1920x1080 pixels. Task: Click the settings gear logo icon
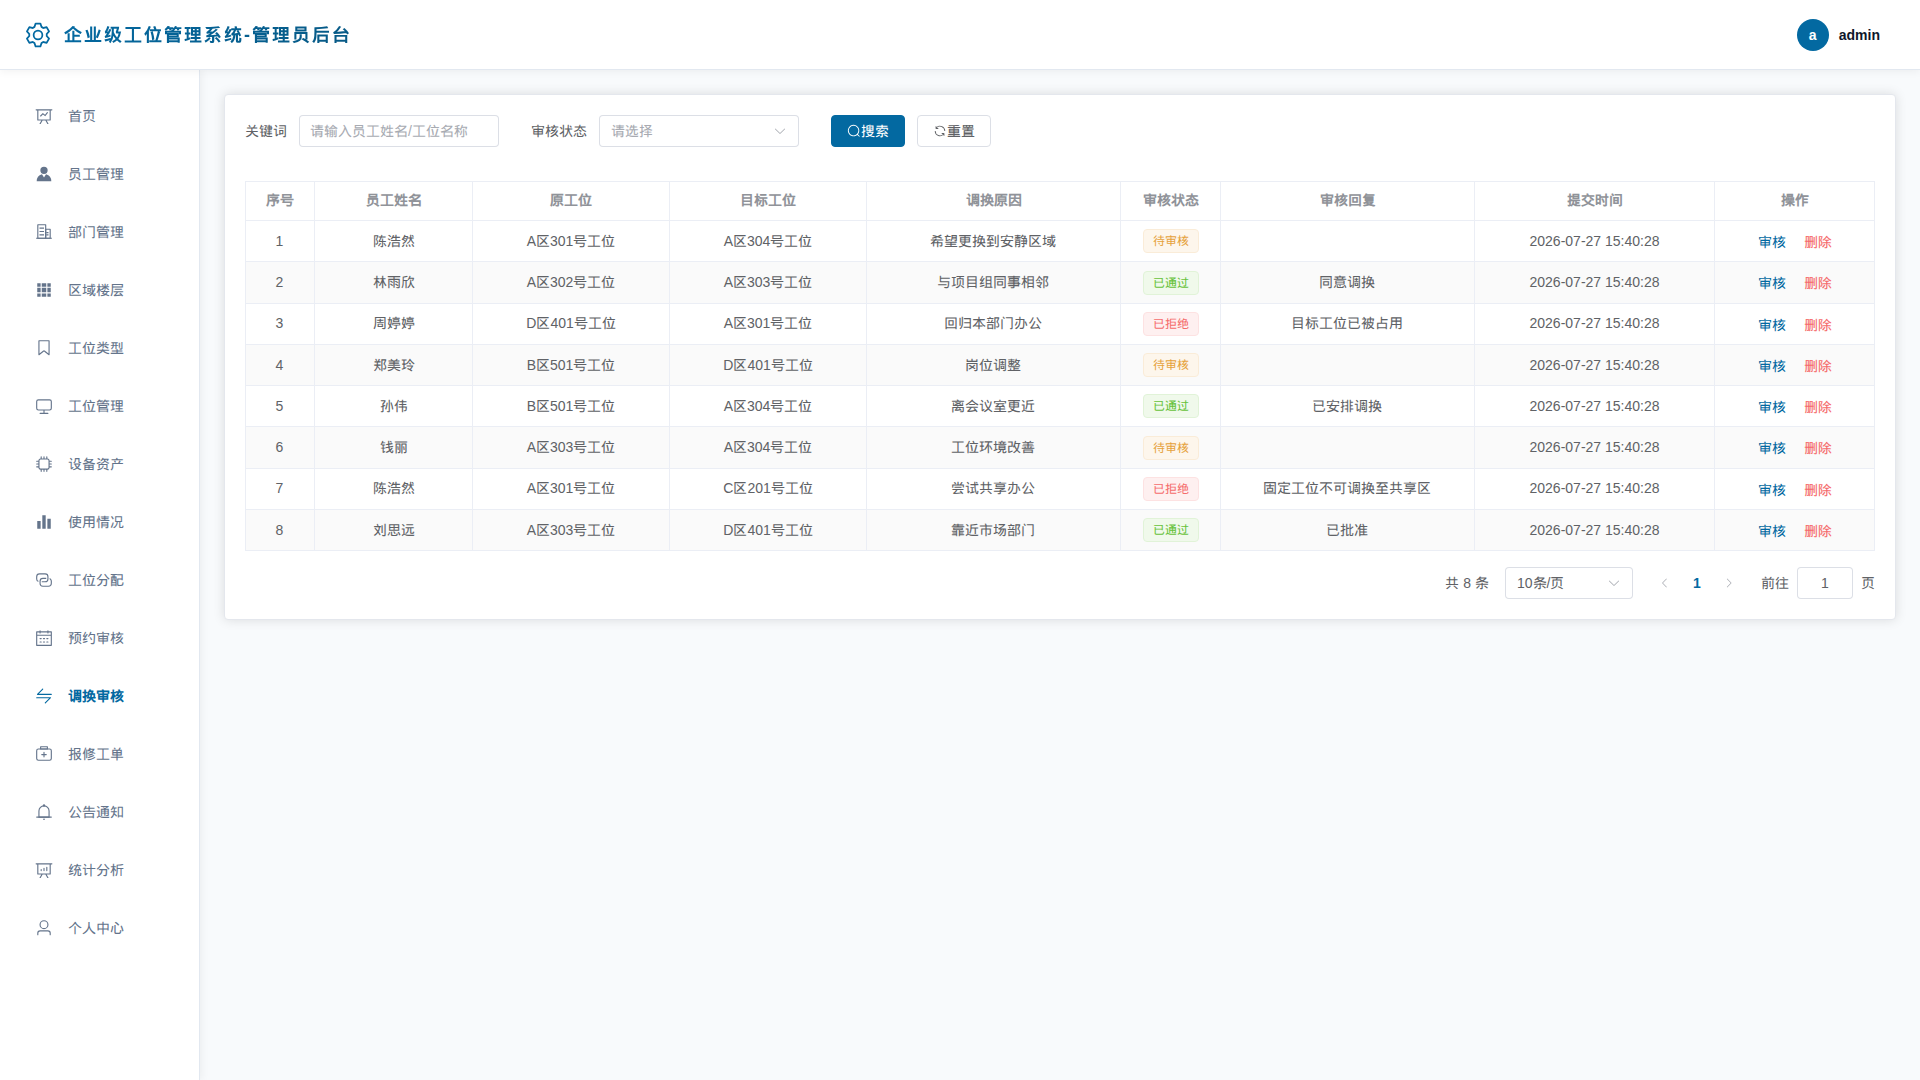coord(38,35)
